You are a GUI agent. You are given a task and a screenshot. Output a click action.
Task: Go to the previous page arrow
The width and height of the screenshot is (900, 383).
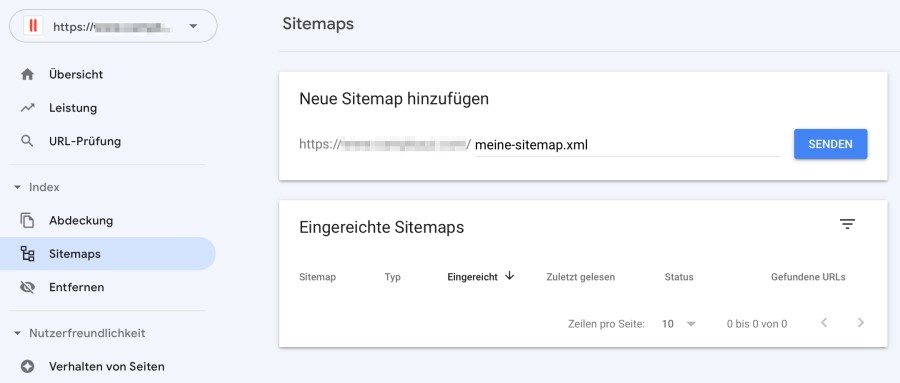coord(824,323)
